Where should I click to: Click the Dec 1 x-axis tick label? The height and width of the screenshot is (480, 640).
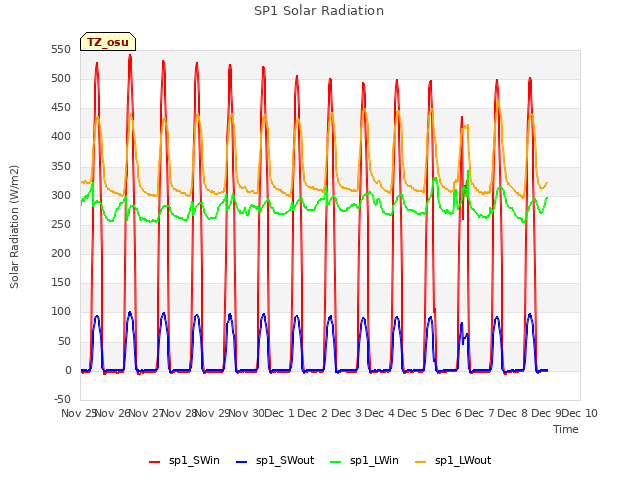(279, 413)
